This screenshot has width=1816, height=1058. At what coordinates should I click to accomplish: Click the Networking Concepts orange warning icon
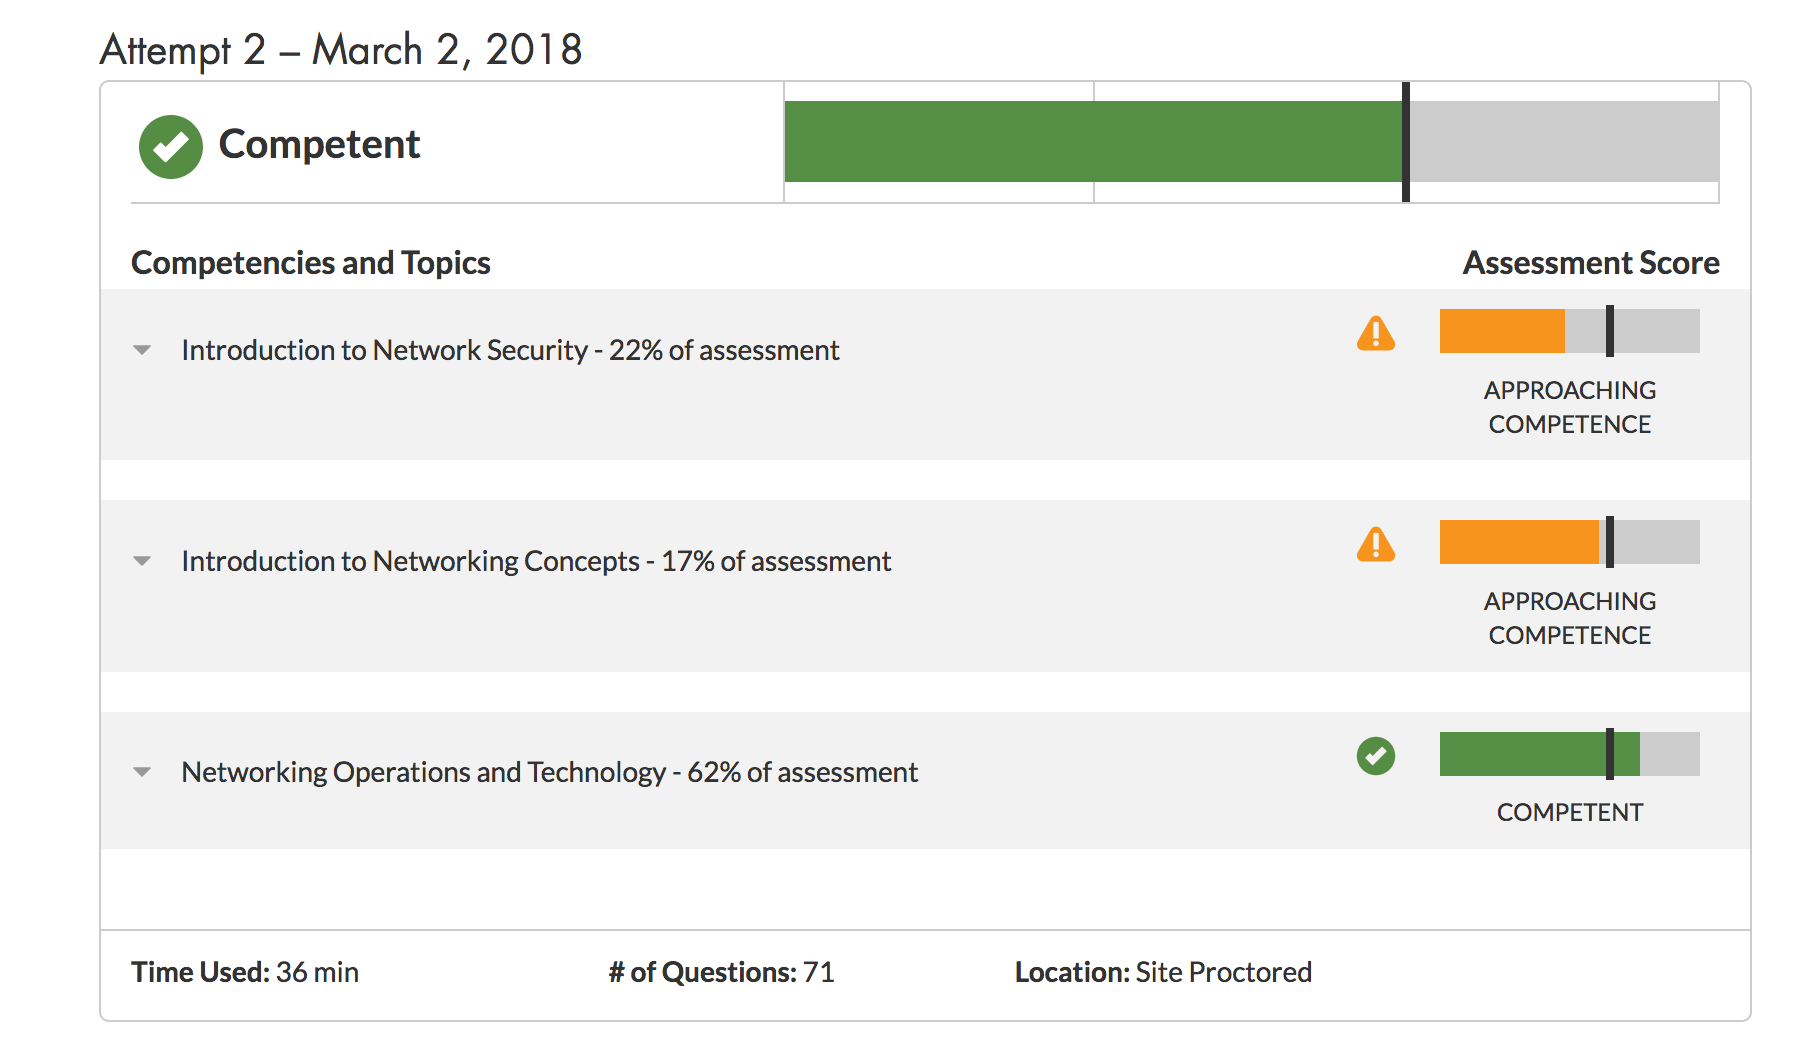[1376, 544]
